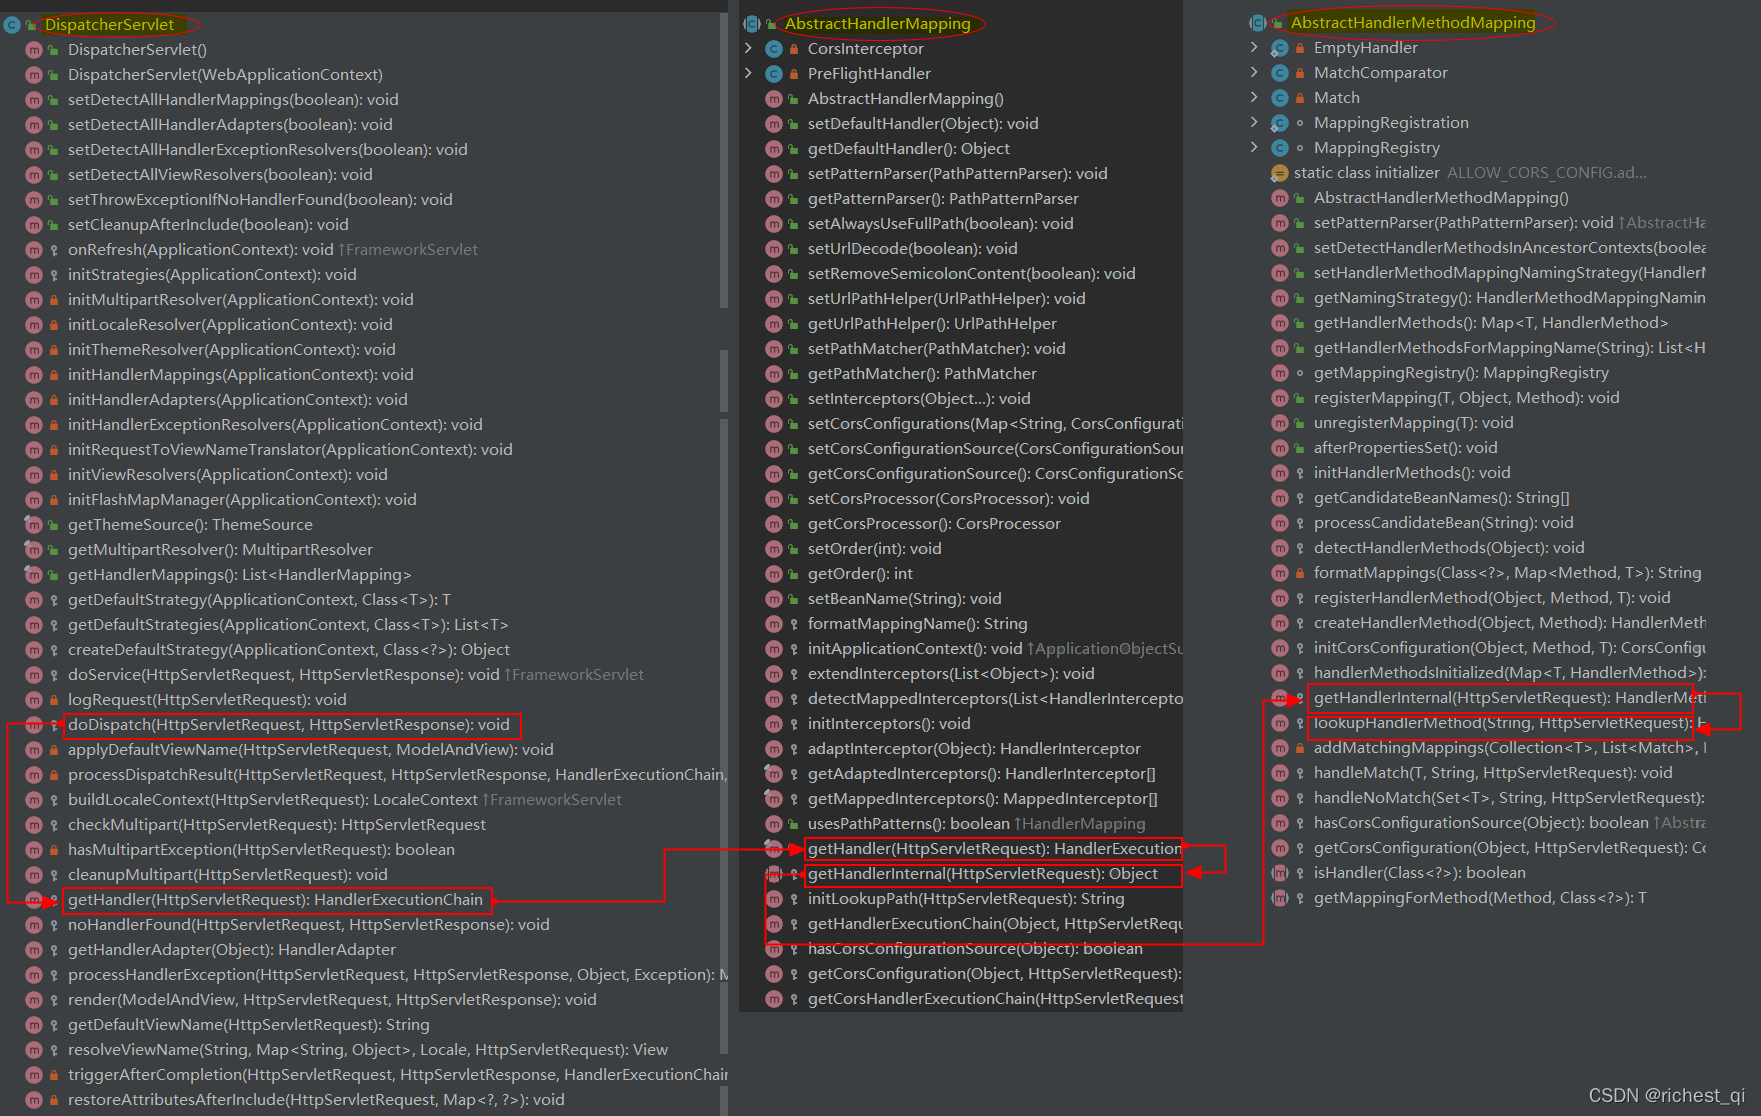Viewport: 1761px width, 1116px height.
Task: Click the MatchComparator class icon
Action: [1279, 73]
